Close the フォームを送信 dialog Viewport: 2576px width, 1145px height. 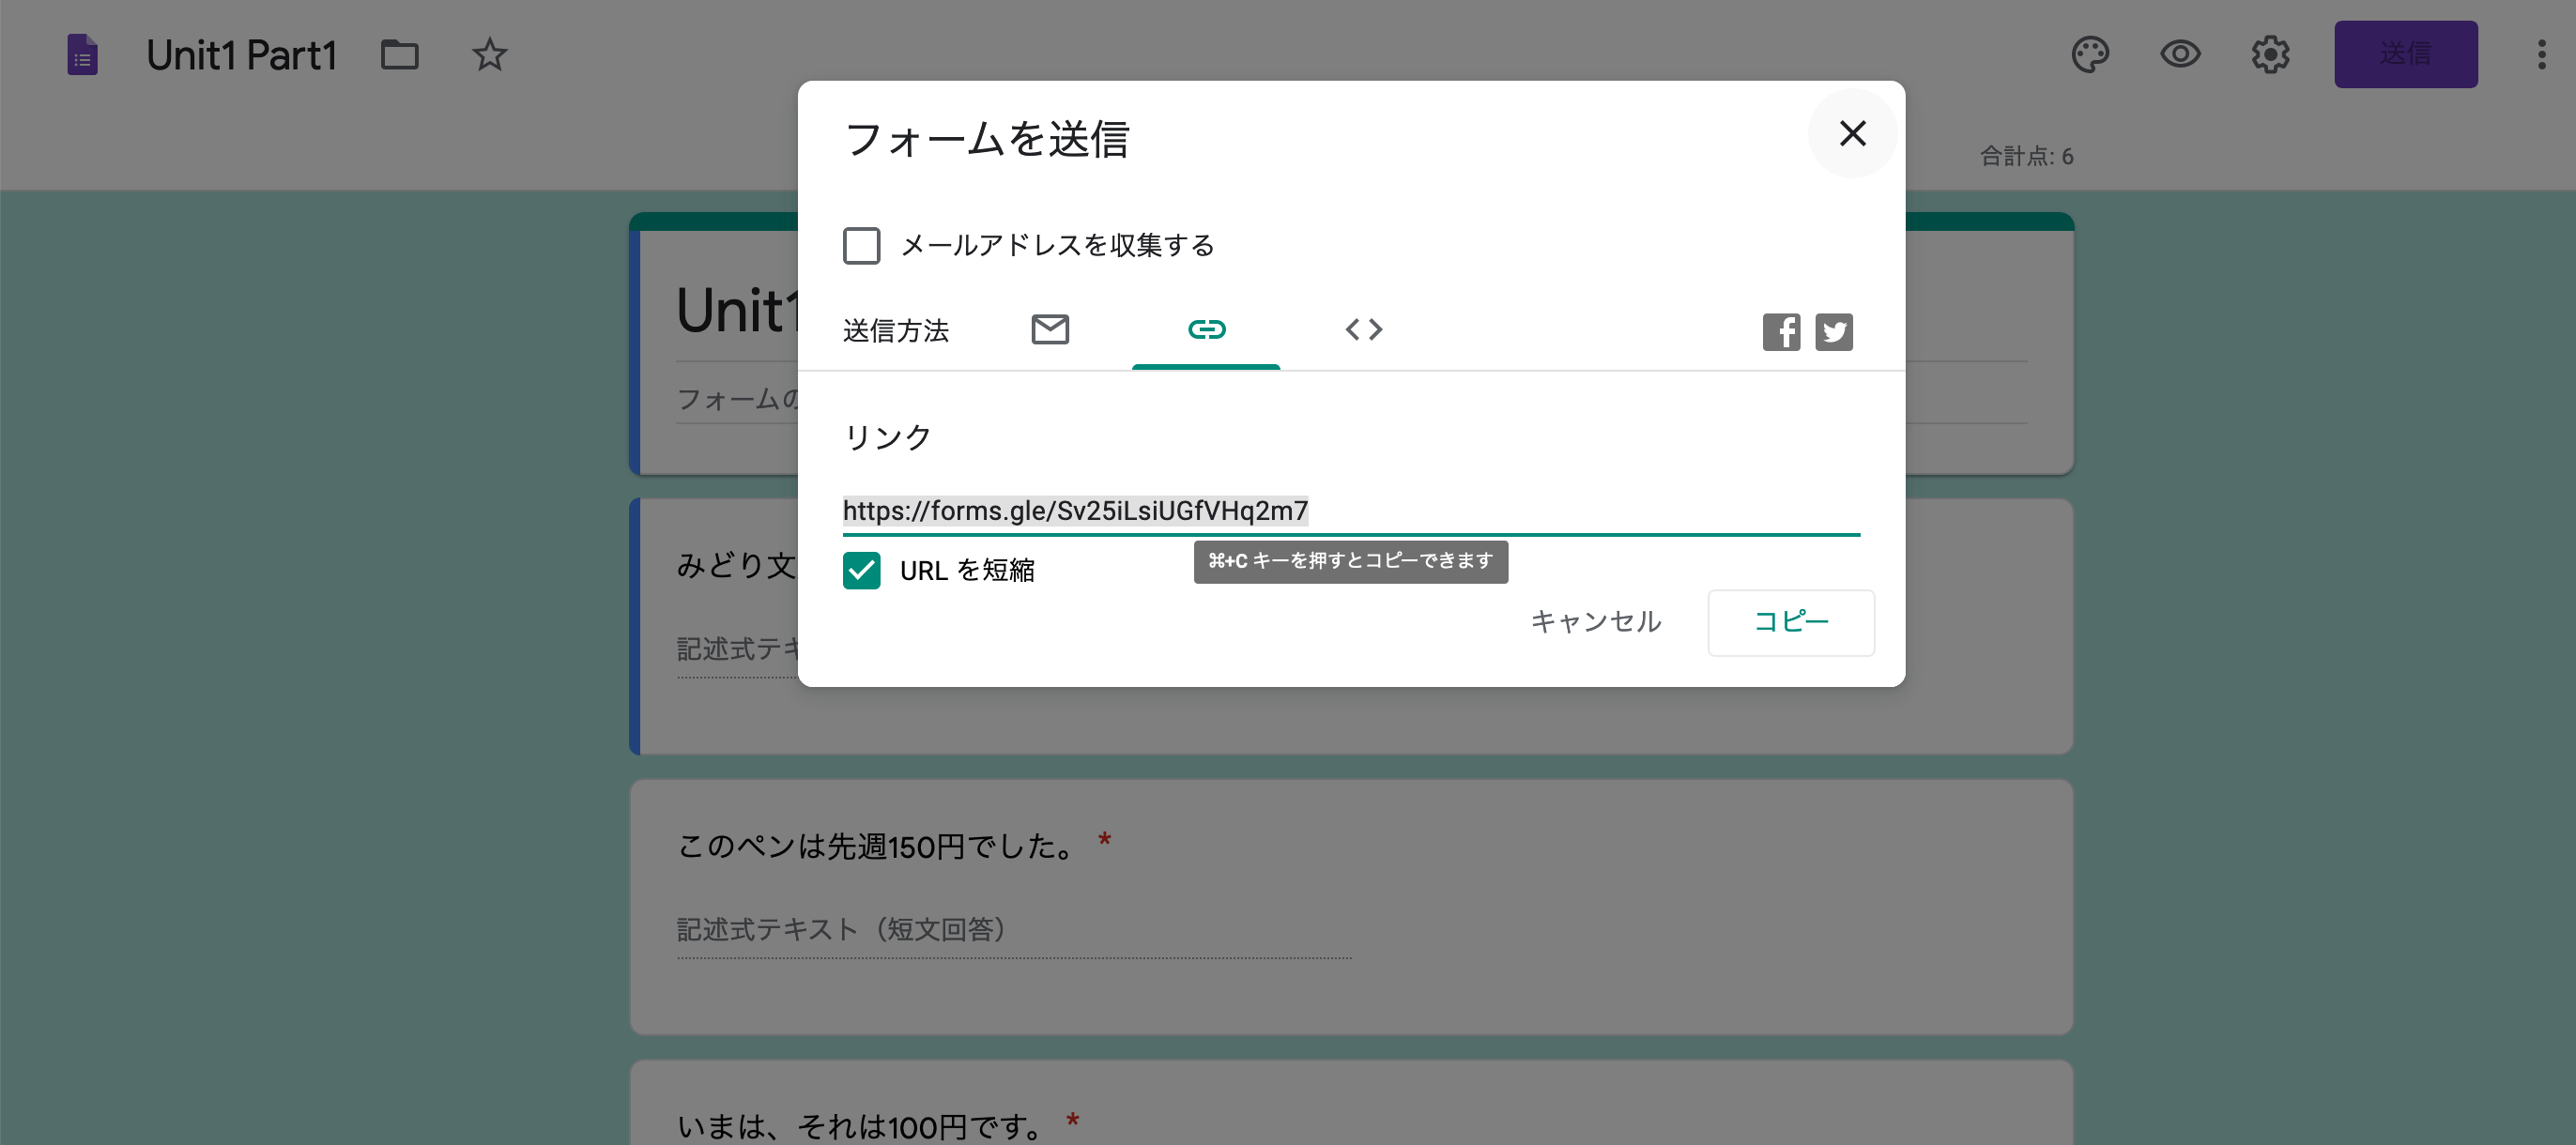coord(1852,133)
